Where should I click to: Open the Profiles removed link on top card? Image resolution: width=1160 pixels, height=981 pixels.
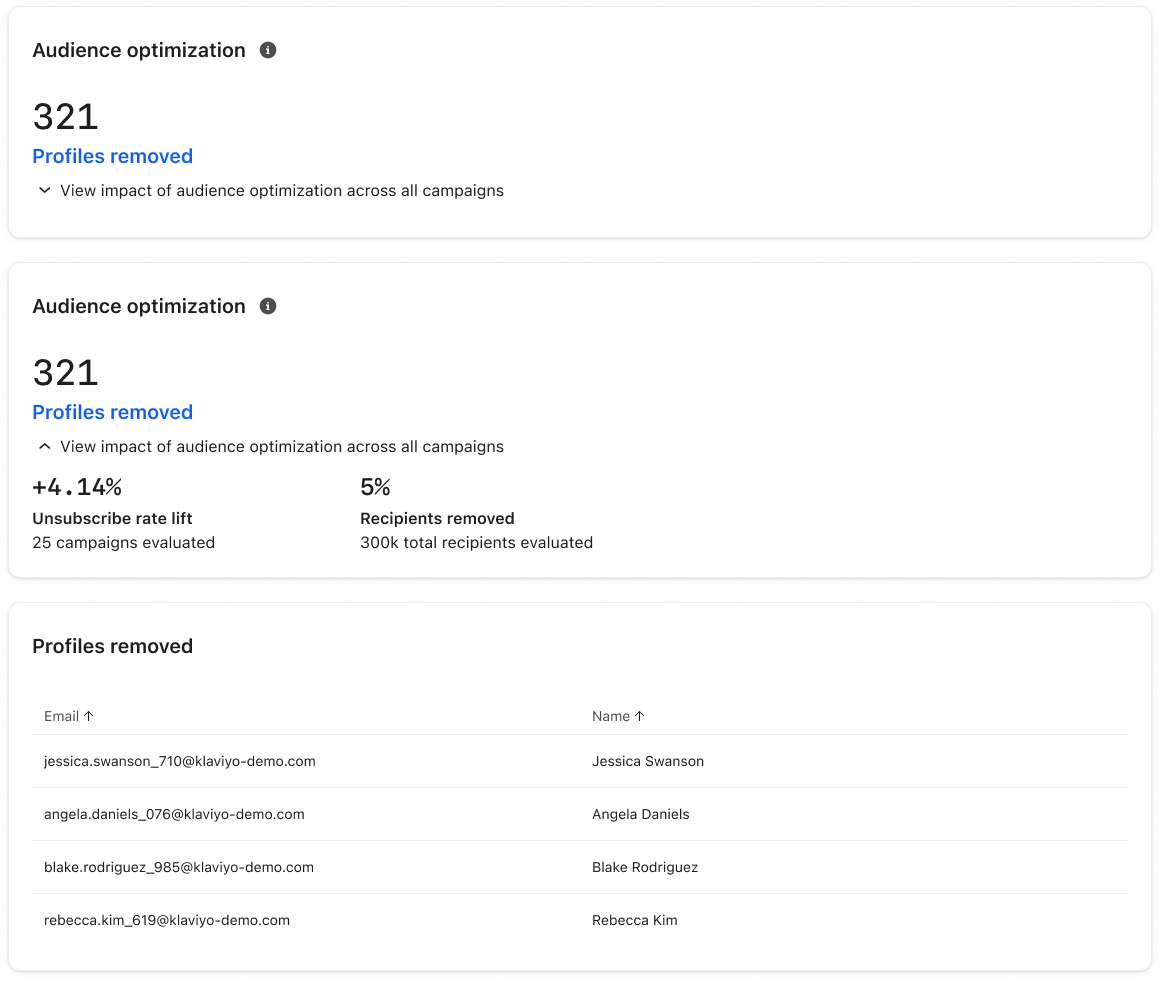pyautogui.click(x=112, y=156)
